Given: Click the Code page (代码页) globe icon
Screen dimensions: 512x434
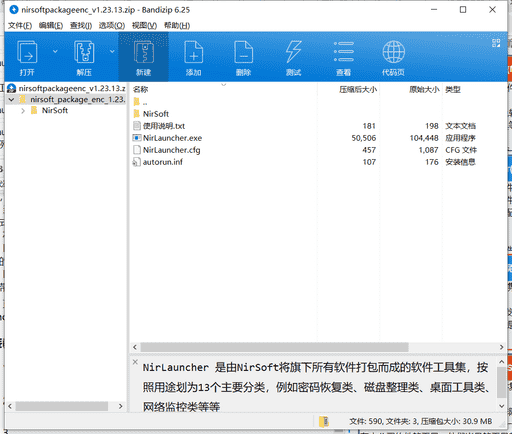Looking at the screenshot, I should (x=394, y=52).
